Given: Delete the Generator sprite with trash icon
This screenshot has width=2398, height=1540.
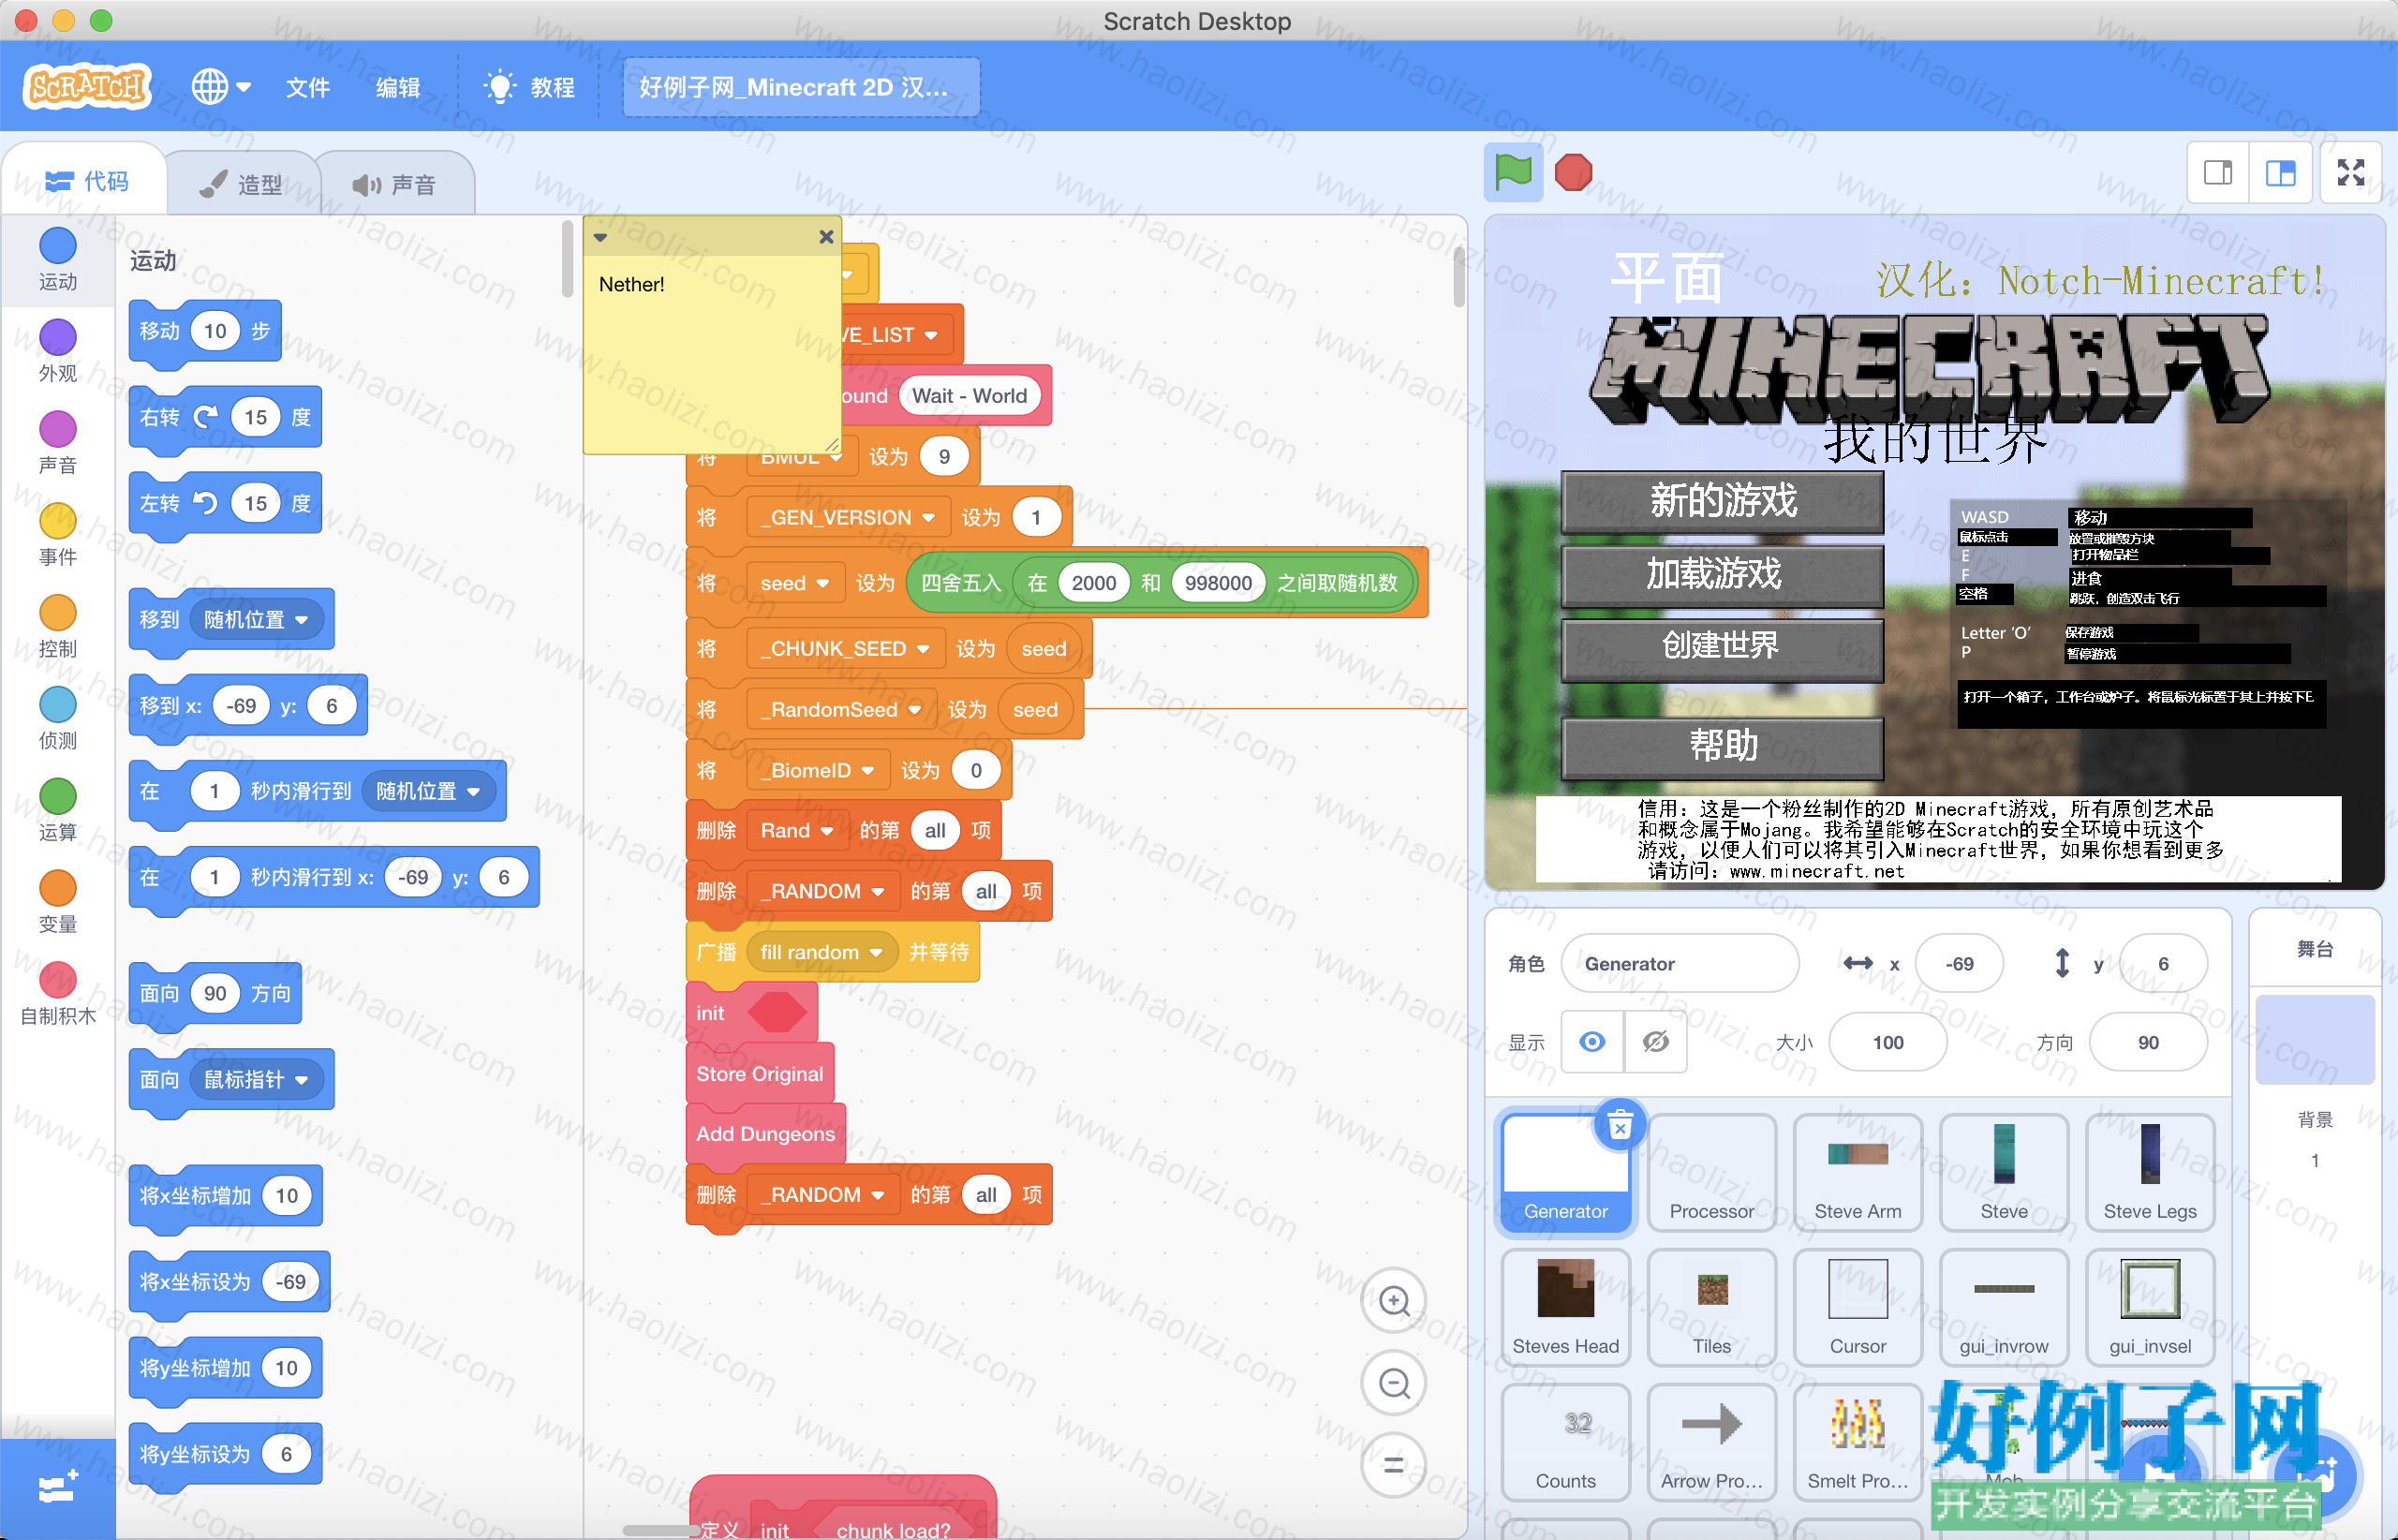Looking at the screenshot, I should coord(1620,1126).
